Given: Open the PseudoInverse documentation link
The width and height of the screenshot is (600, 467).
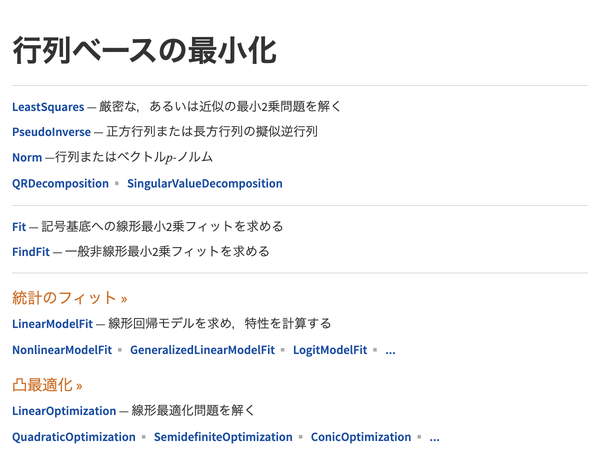Looking at the screenshot, I should [52, 132].
